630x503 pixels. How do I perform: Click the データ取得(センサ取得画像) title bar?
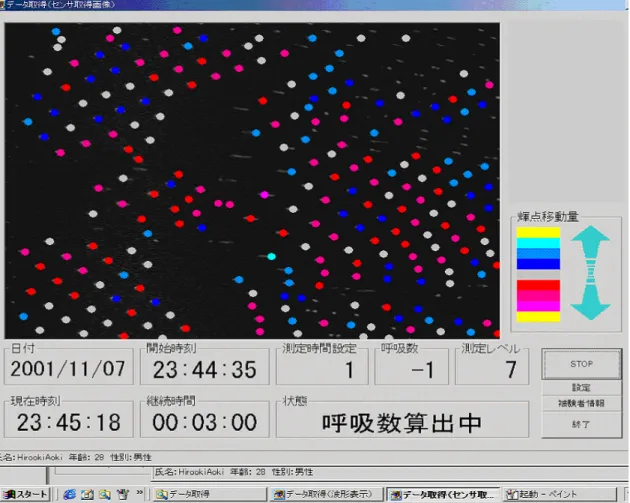click(315, 5)
